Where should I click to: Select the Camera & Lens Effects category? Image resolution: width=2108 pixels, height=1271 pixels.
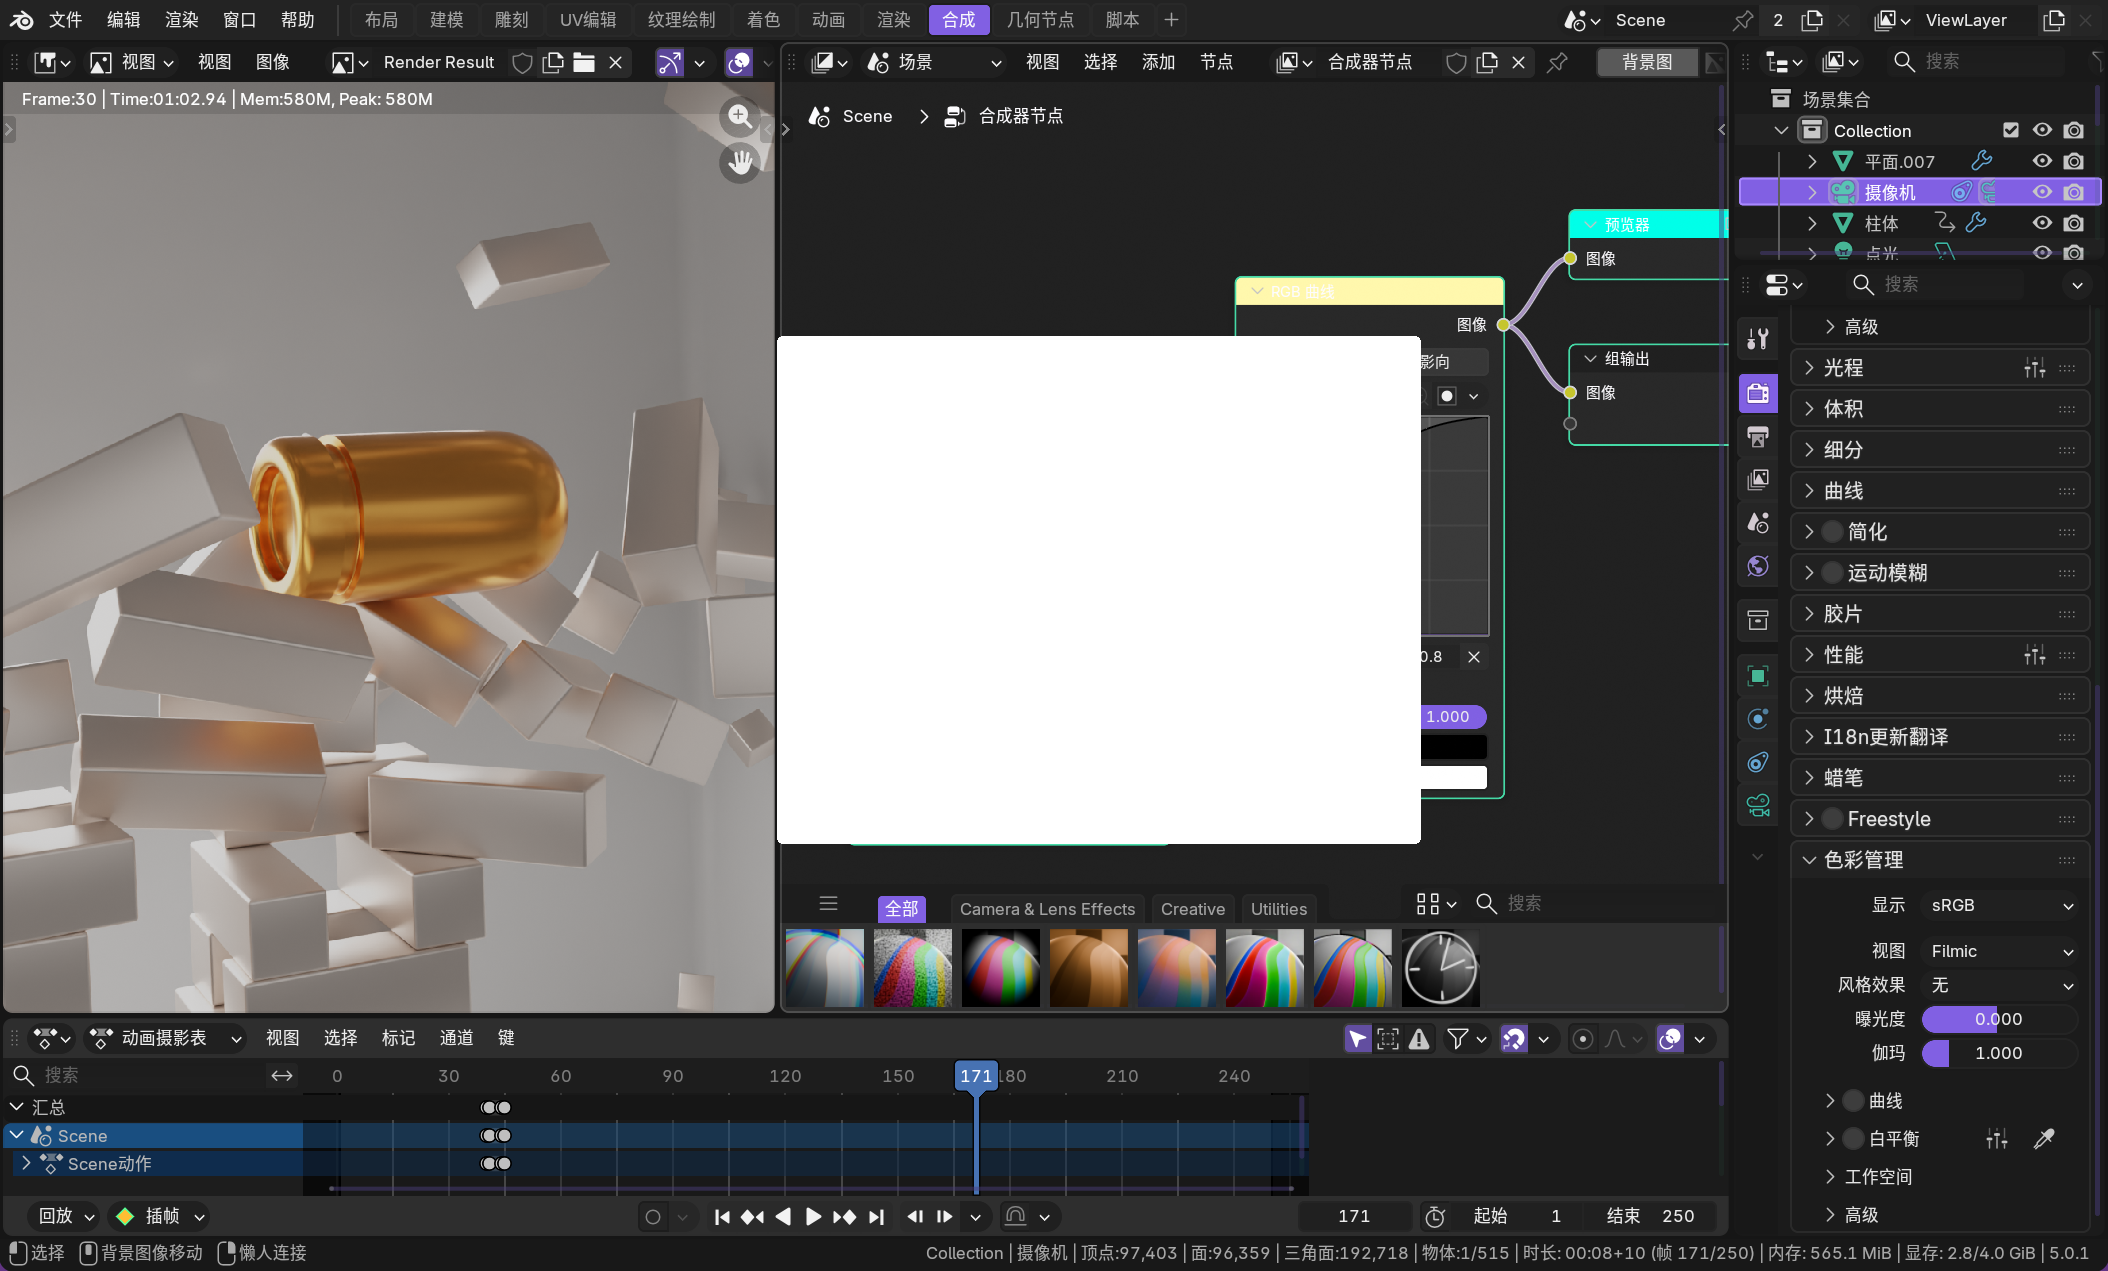click(x=1047, y=909)
